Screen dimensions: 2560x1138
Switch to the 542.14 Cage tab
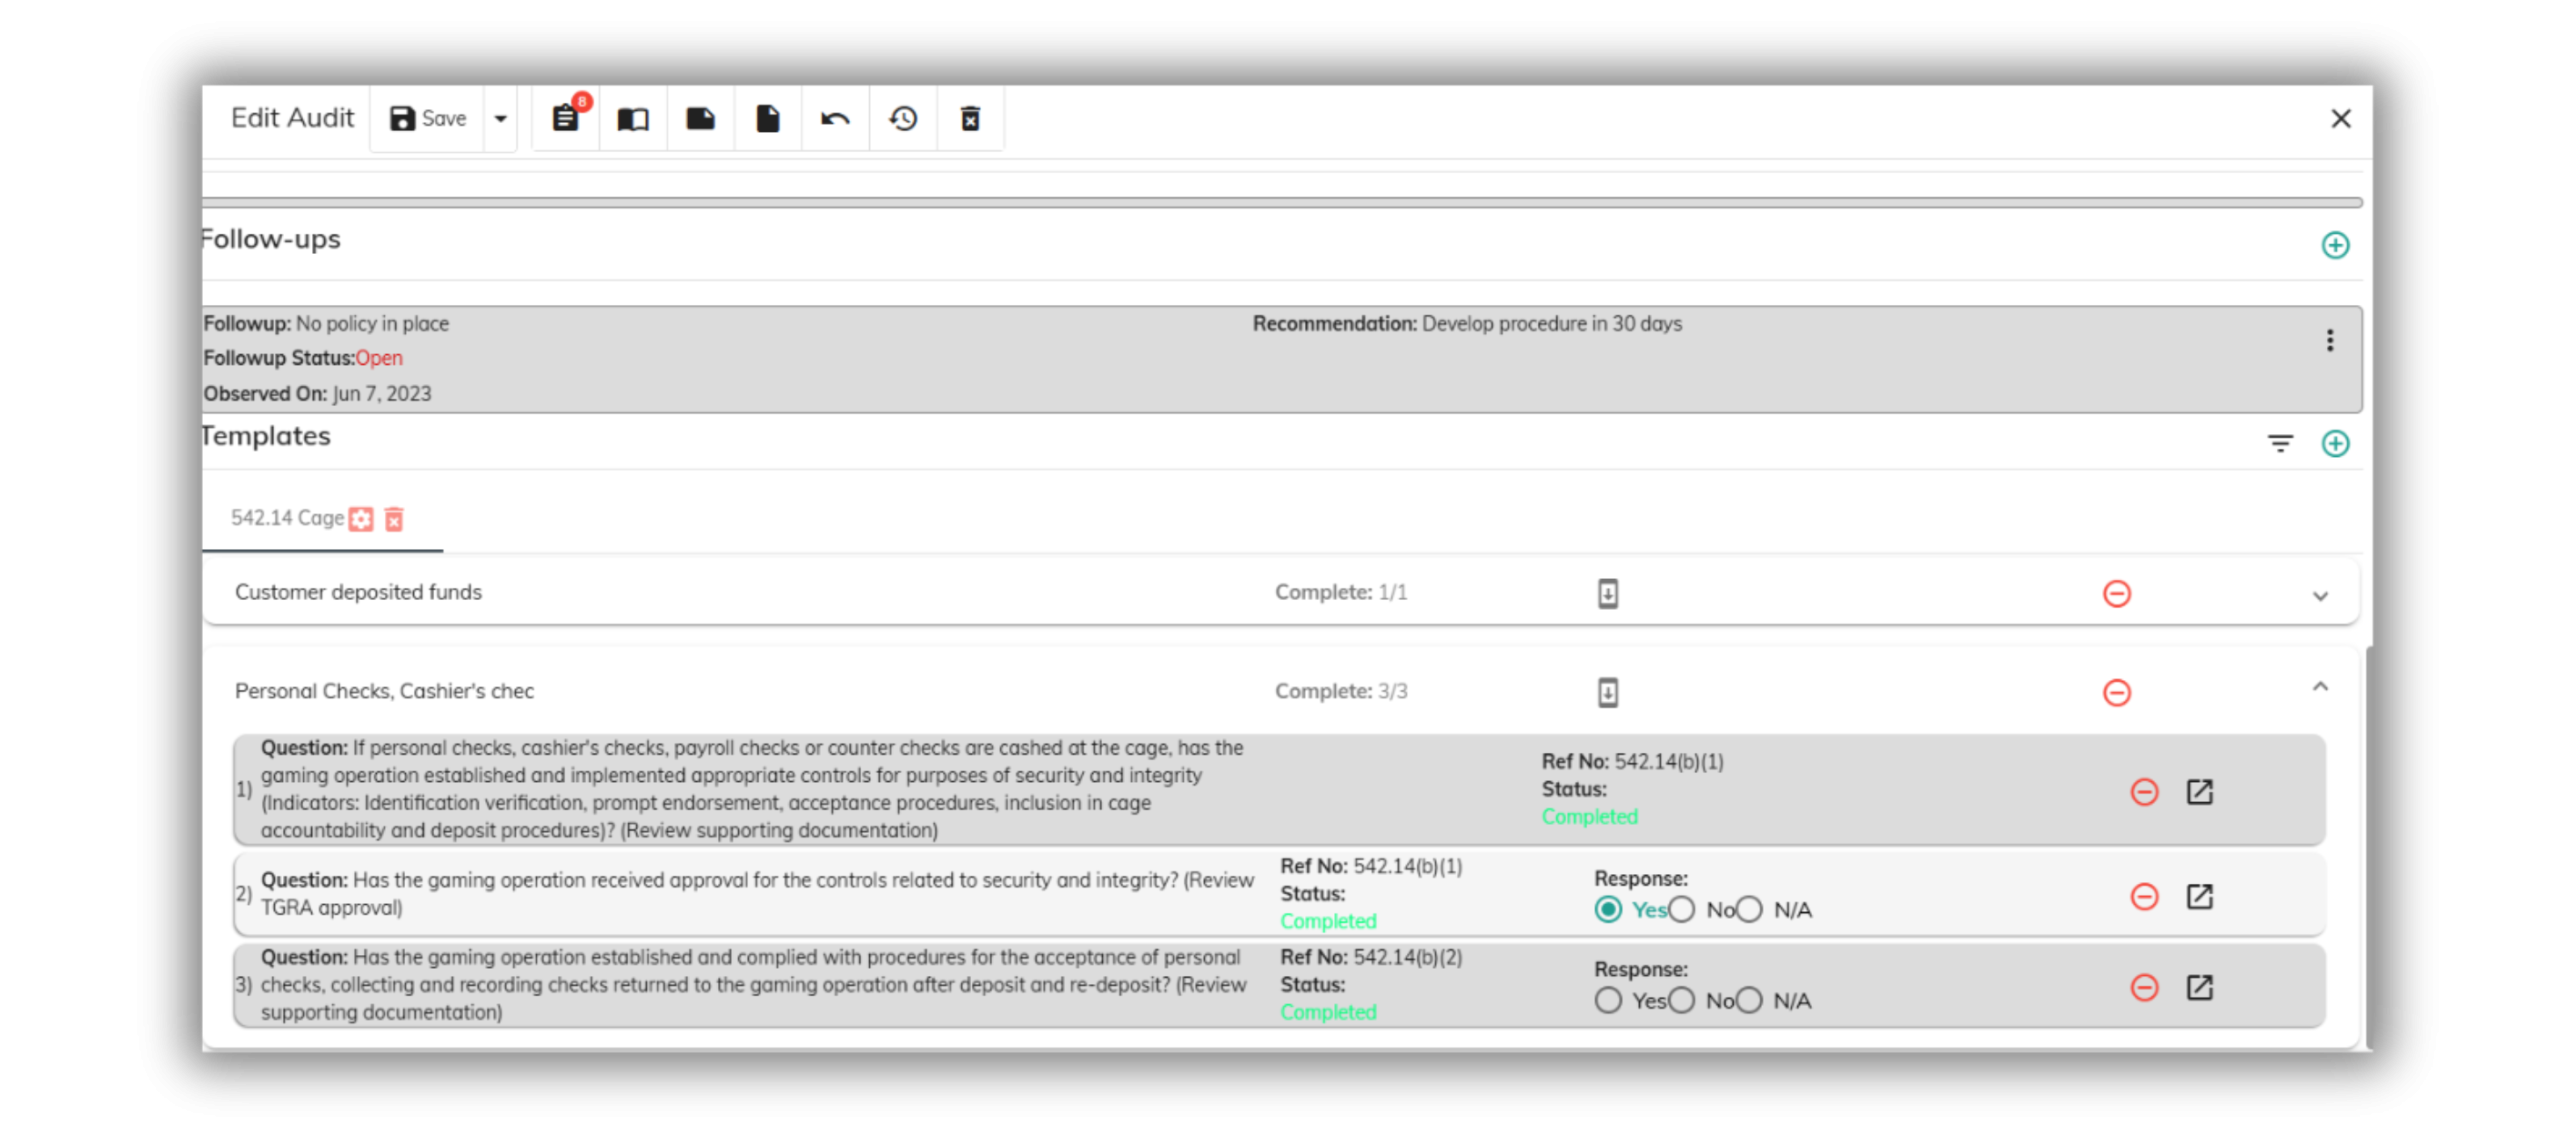click(x=287, y=518)
